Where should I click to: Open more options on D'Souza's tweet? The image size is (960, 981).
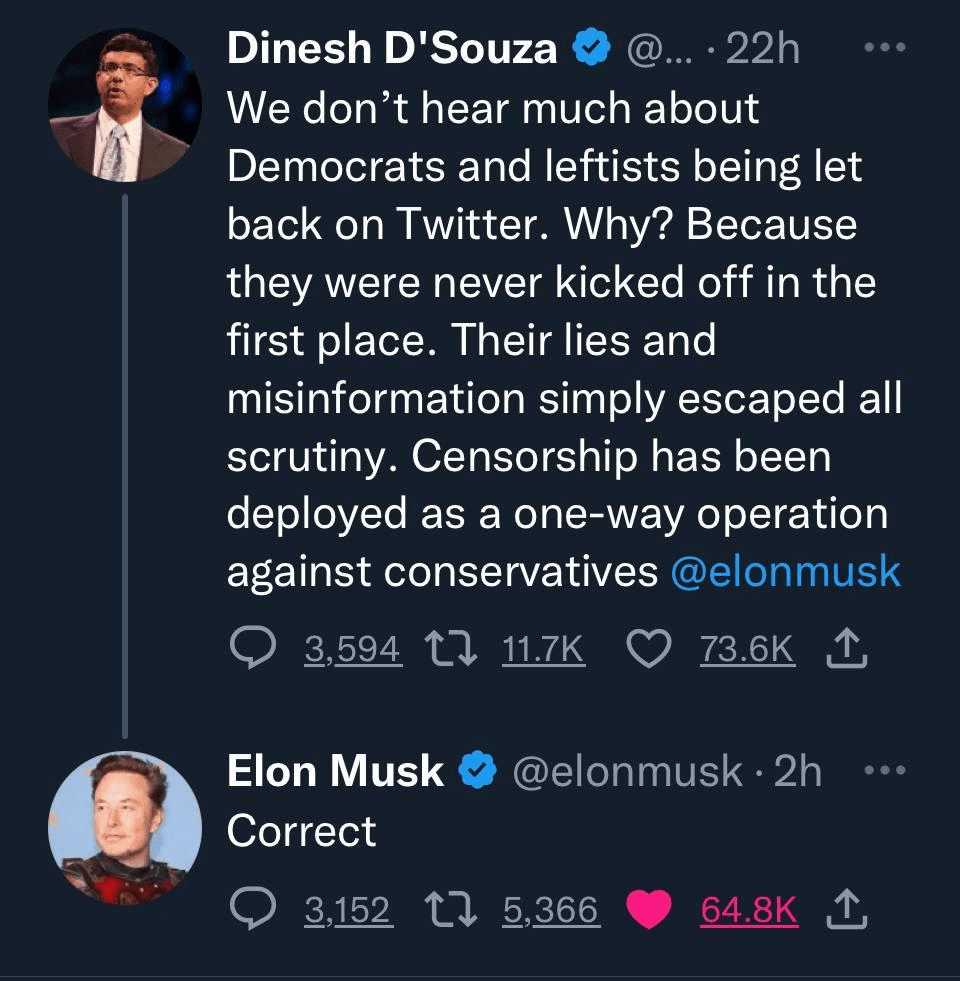[884, 49]
